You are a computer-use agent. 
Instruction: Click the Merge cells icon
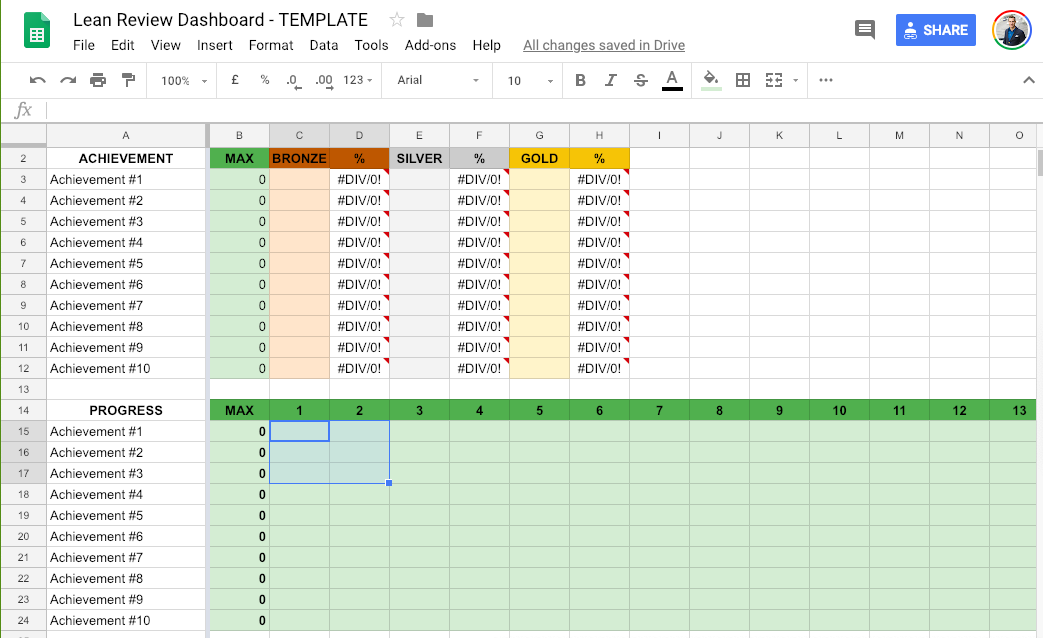click(x=774, y=80)
